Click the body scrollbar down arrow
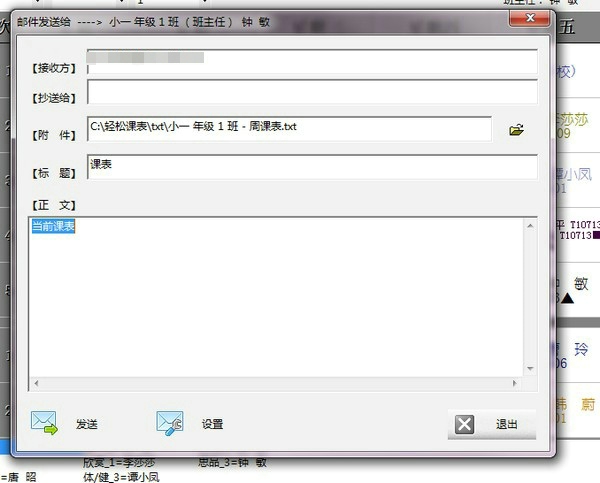 click(530, 369)
